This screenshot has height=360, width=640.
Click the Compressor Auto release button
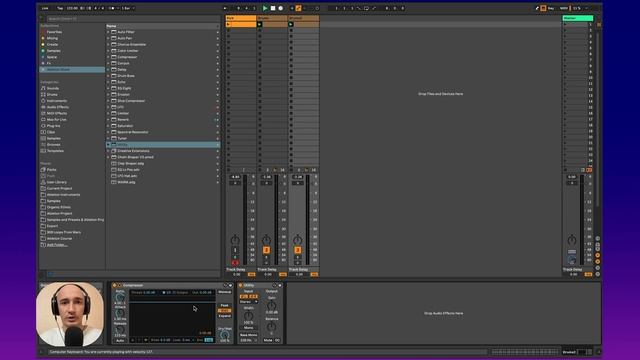[x=120, y=340]
